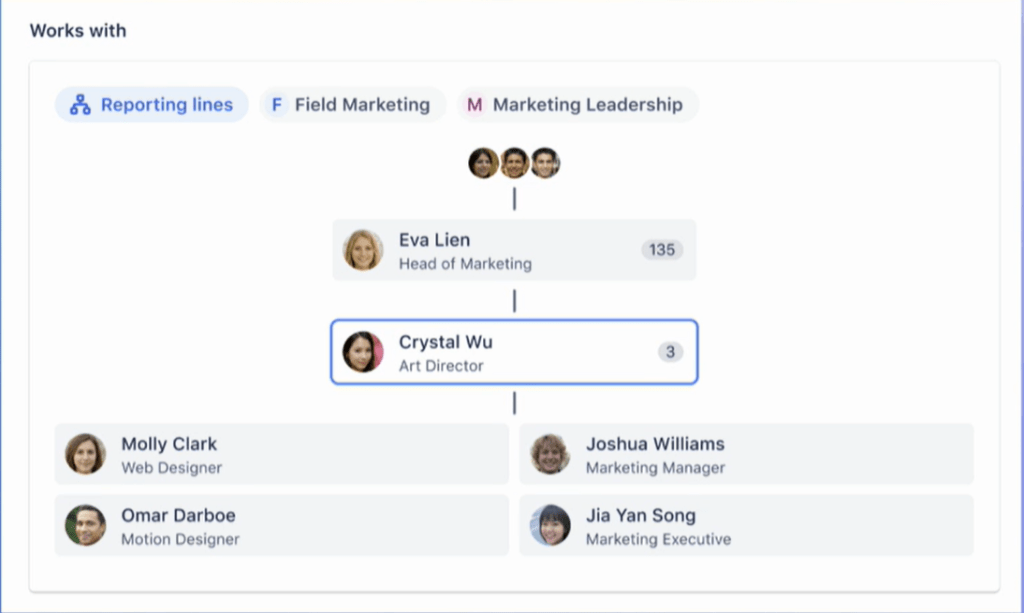Switch to the Reporting lines tab
Screen dimensions: 1024x613
coord(152,105)
